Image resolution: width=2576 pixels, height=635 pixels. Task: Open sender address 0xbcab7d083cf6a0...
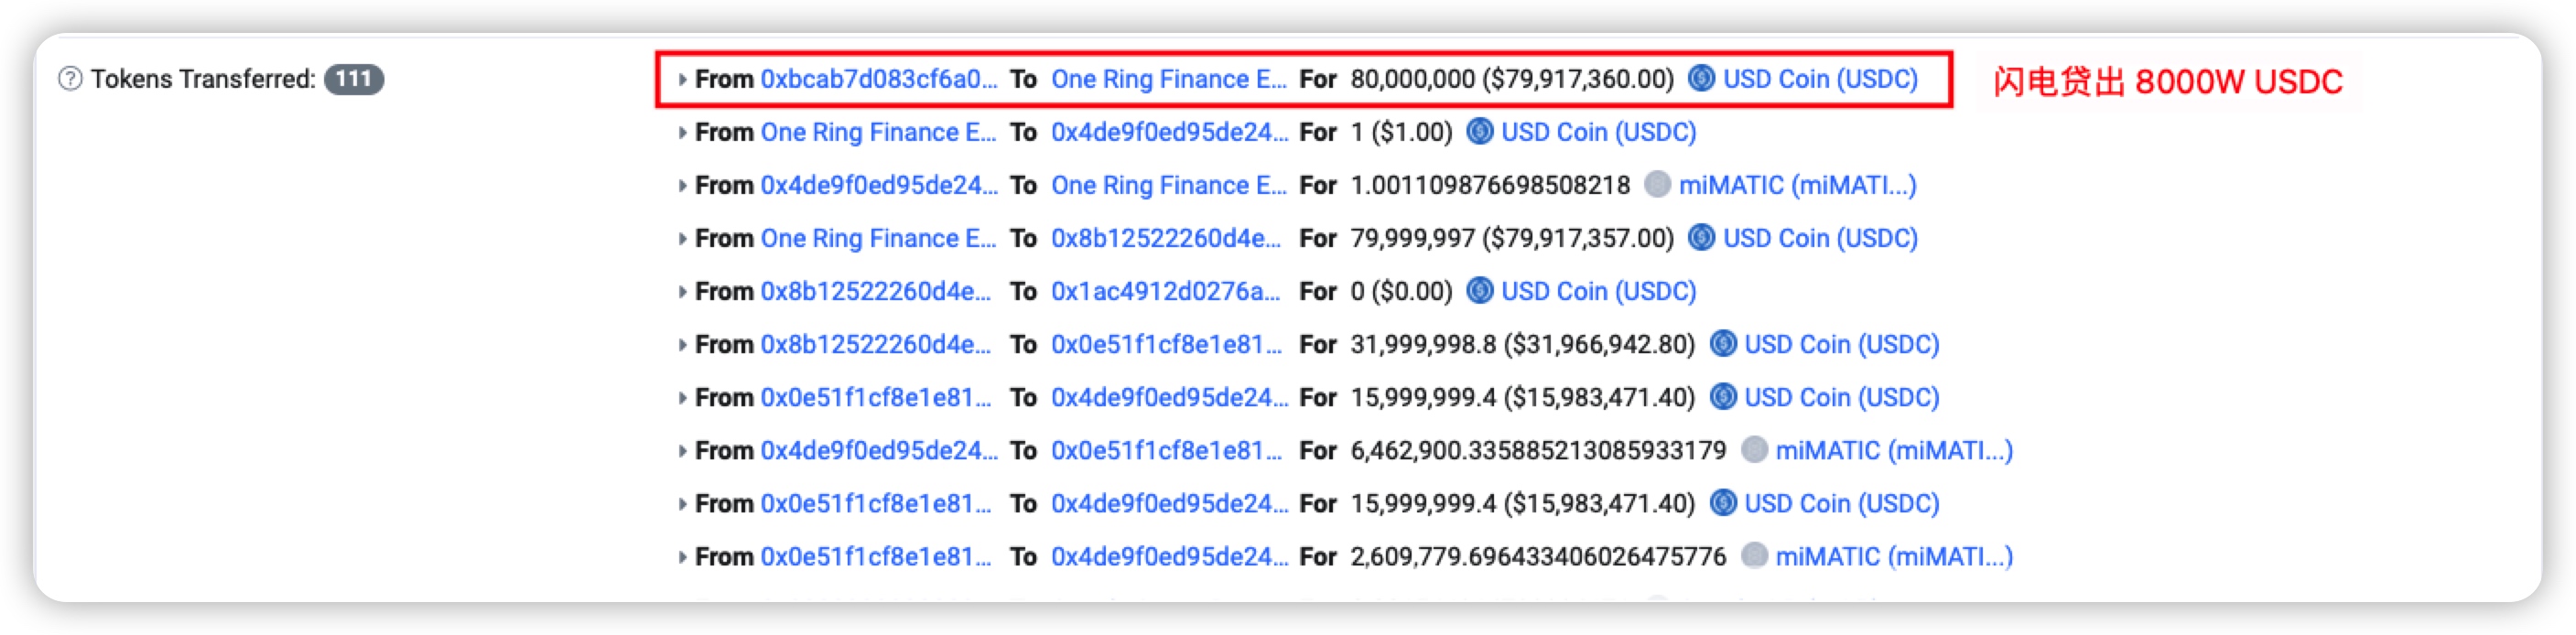click(x=879, y=79)
